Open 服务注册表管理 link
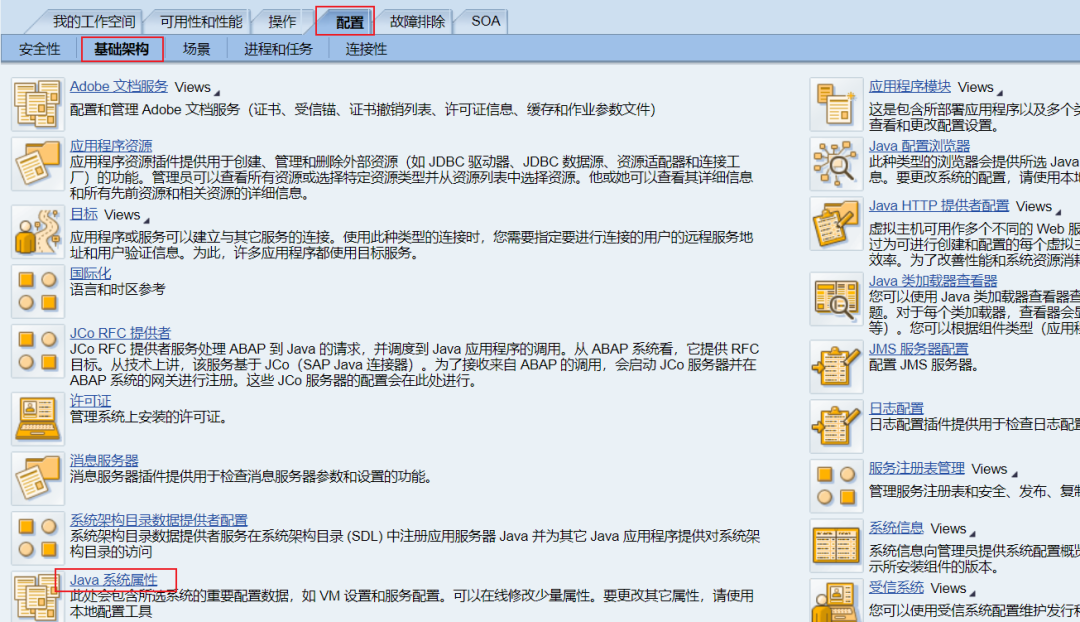The height and width of the screenshot is (622, 1080). (x=916, y=468)
